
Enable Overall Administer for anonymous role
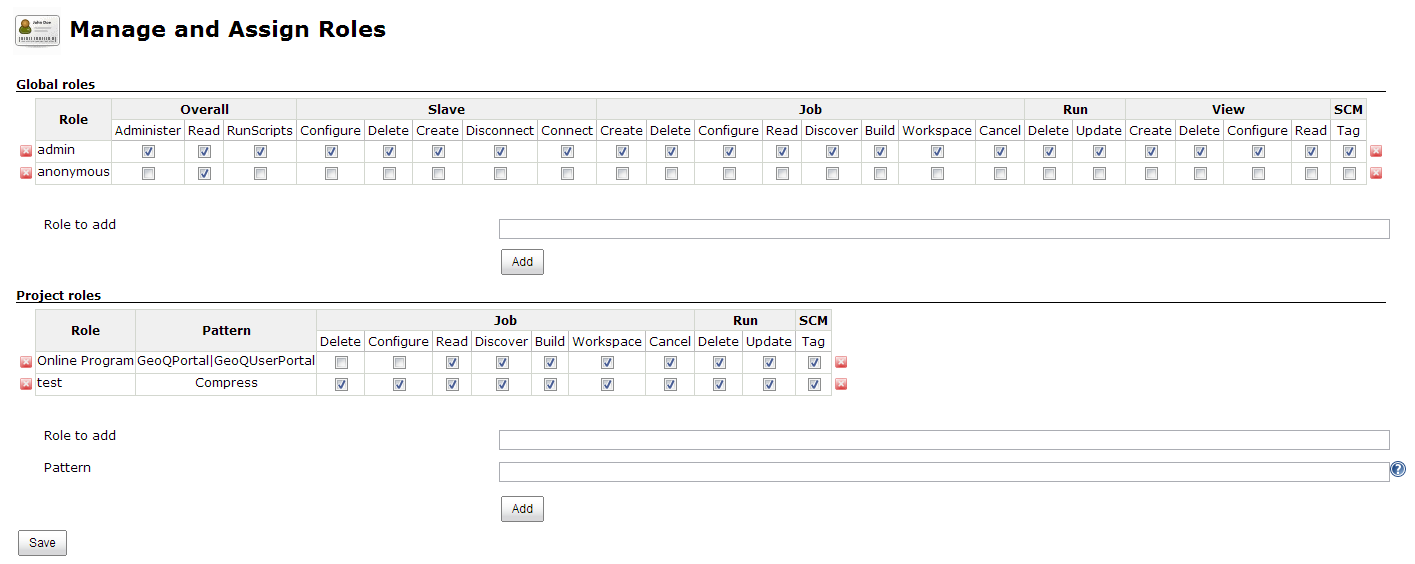pos(148,173)
